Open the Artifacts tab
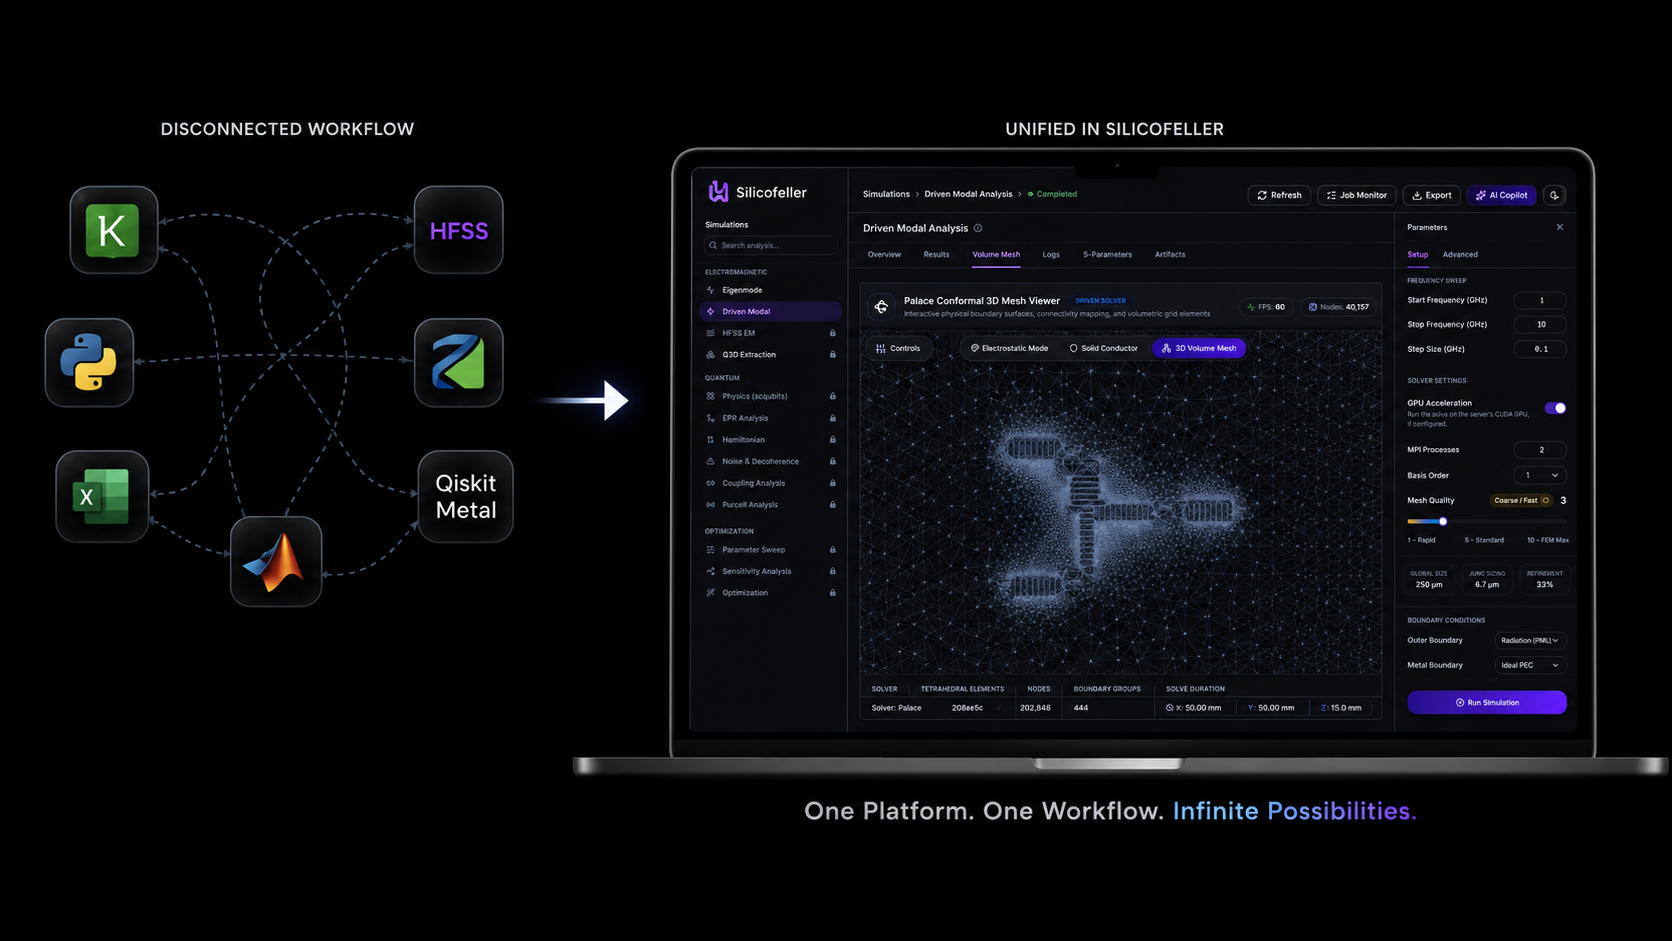This screenshot has width=1672, height=941. 1170,254
